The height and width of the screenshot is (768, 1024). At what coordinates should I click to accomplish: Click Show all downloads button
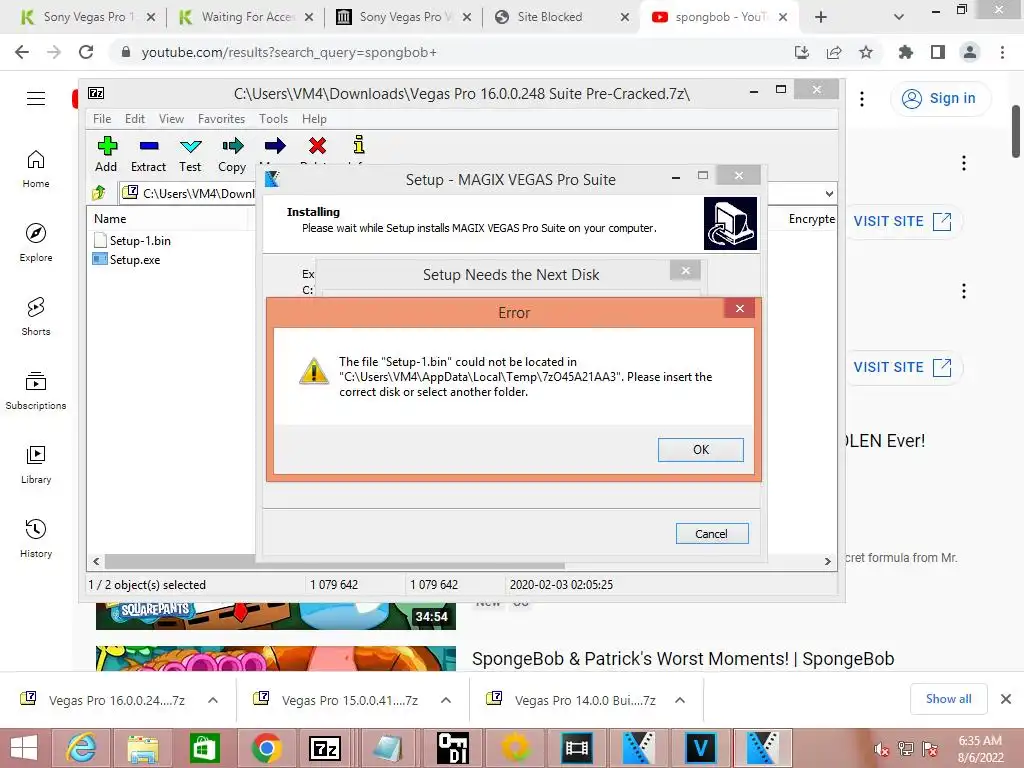pos(948,699)
